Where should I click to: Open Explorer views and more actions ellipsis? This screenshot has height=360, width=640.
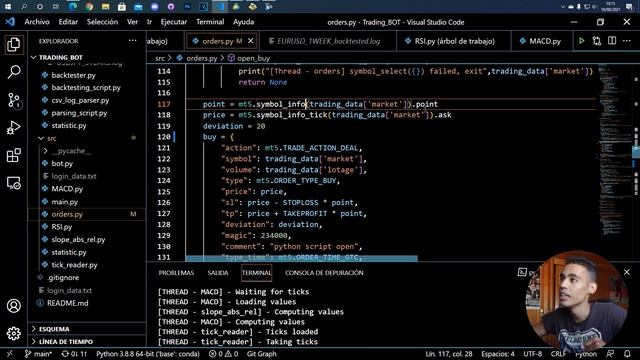click(x=133, y=41)
